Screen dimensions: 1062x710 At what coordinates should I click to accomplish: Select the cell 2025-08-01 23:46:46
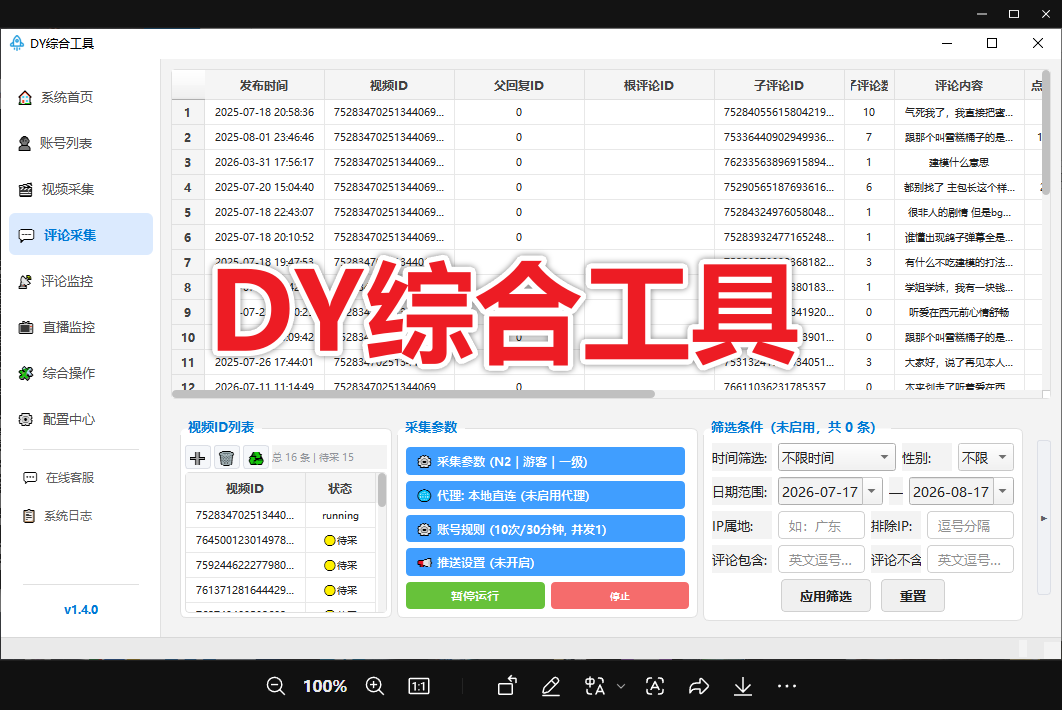pyautogui.click(x=264, y=138)
